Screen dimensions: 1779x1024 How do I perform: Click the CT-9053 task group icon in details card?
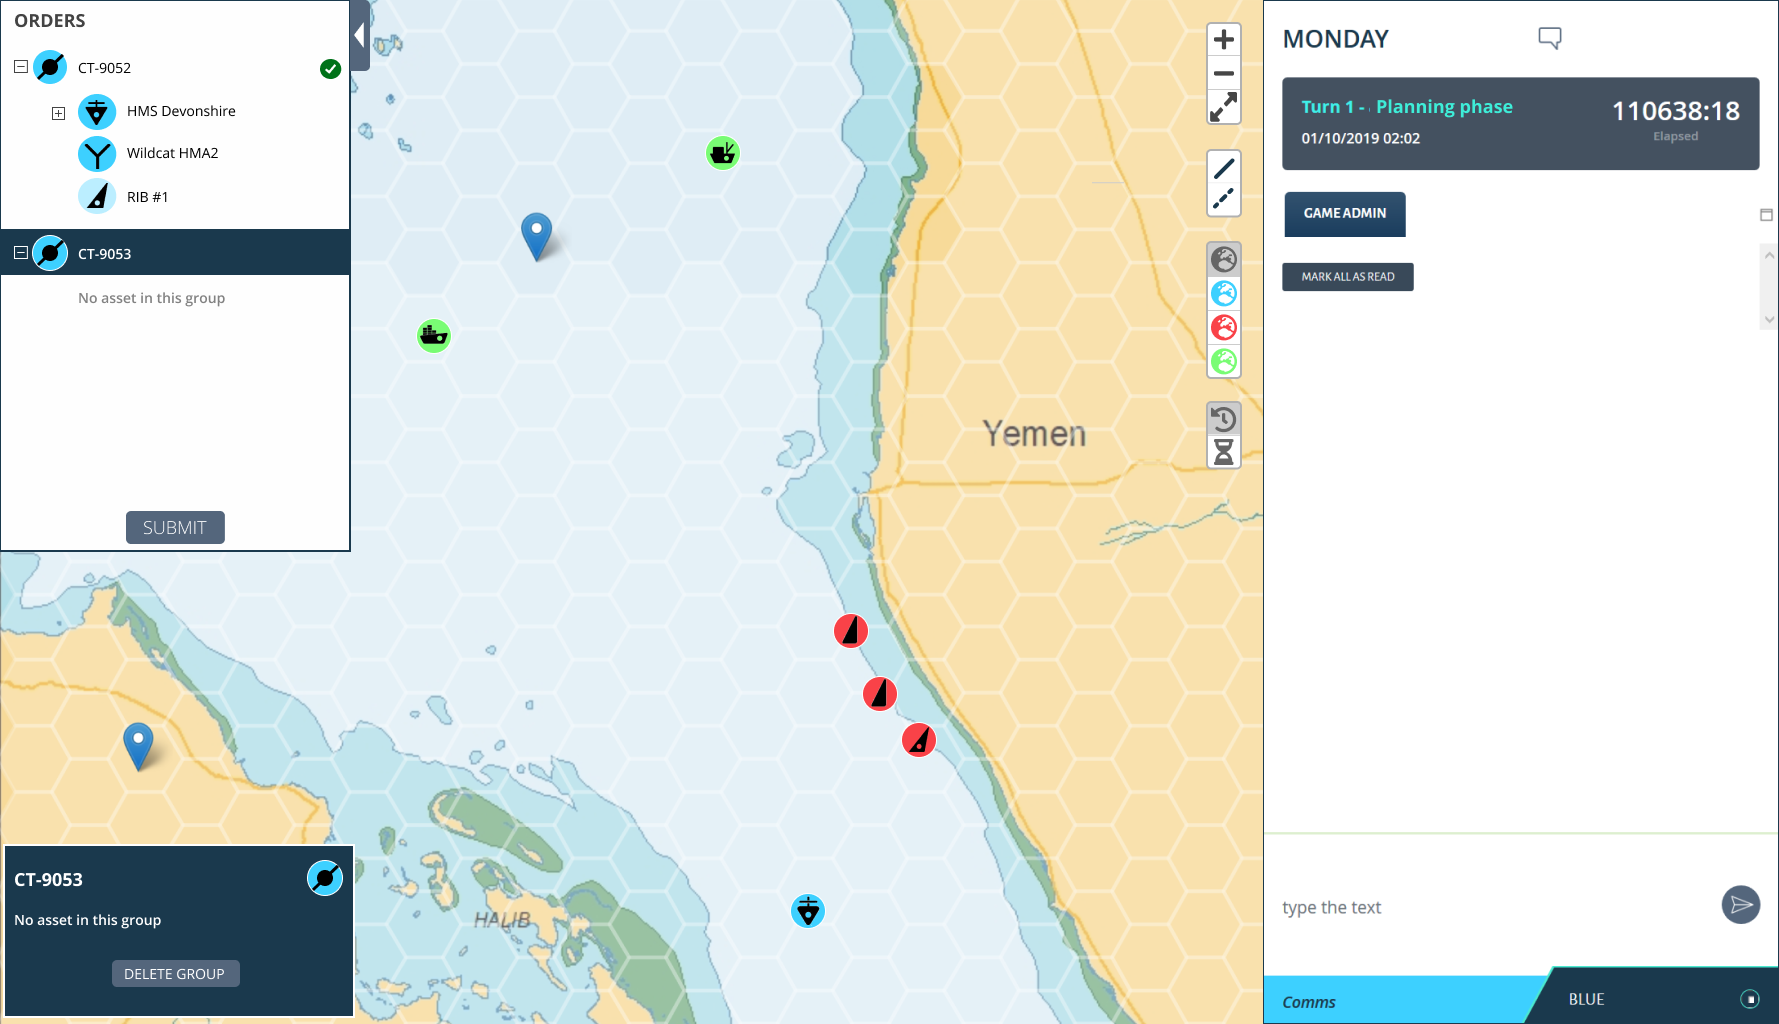click(x=325, y=878)
